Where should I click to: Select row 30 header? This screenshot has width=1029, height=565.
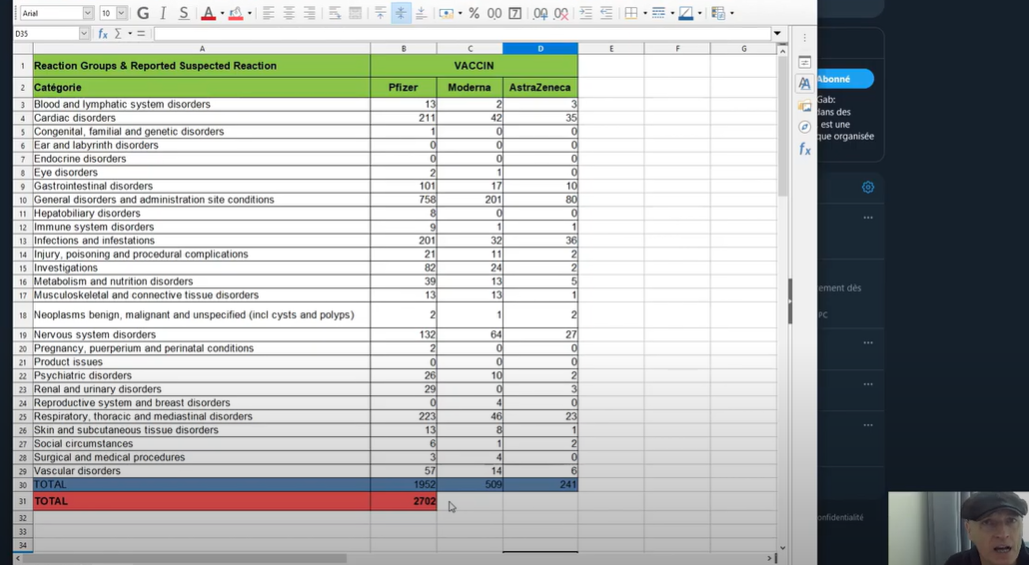click(23, 485)
